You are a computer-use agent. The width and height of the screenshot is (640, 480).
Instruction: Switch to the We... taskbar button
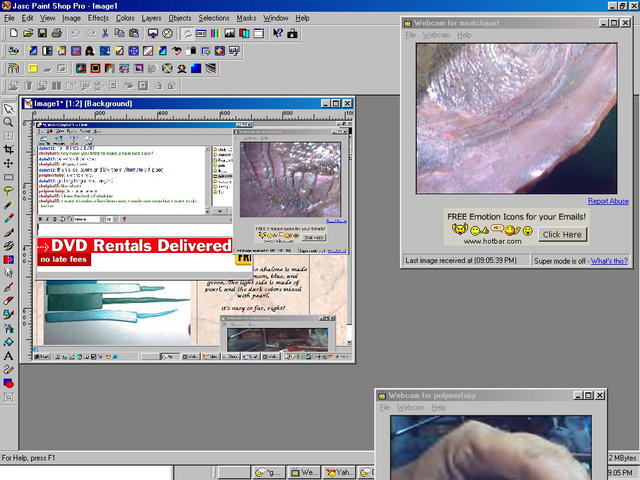point(303,473)
